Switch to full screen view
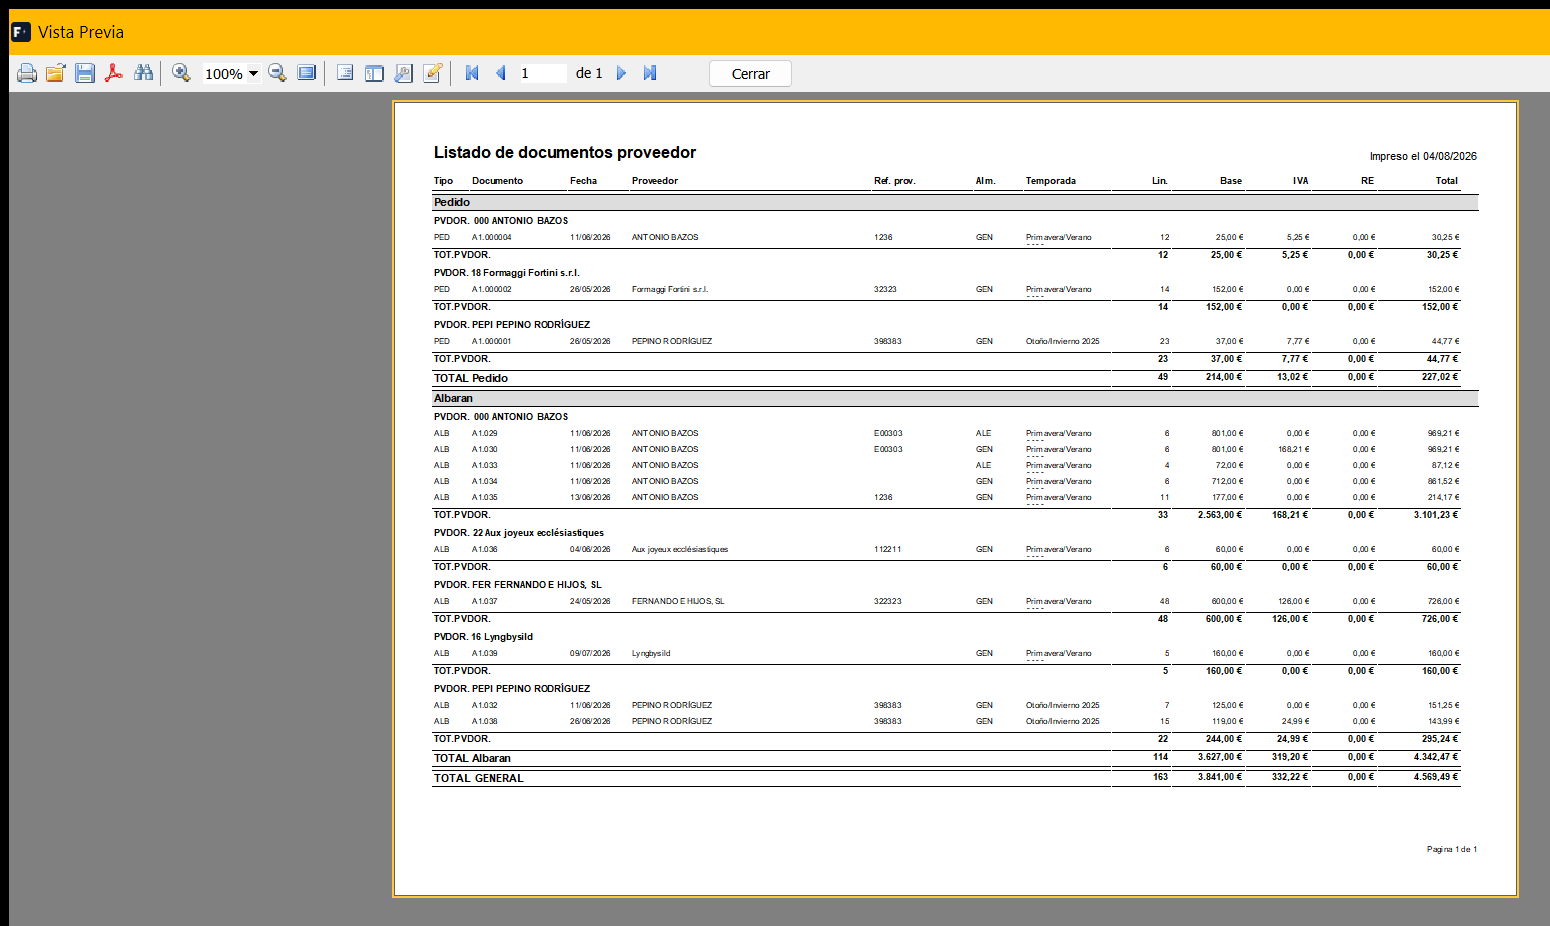Image resolution: width=1550 pixels, height=926 pixels. pos(307,73)
